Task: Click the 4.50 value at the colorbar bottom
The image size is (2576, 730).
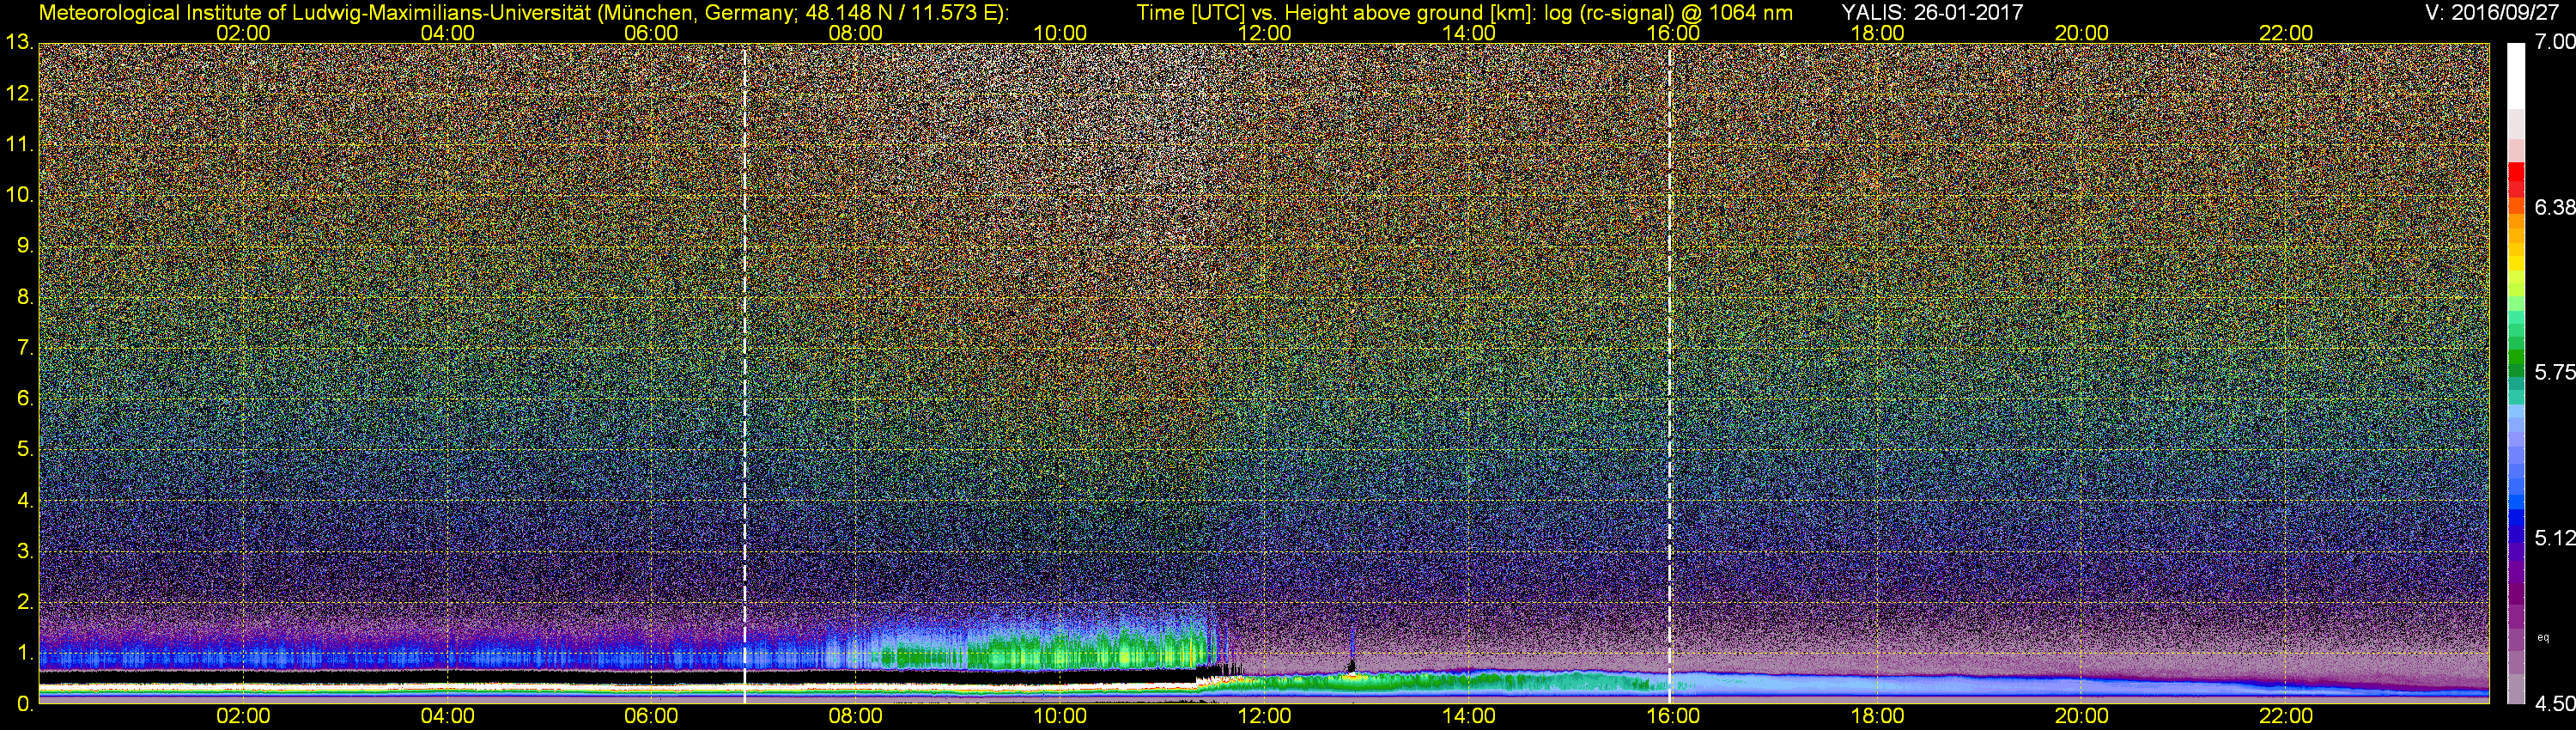Action: tap(2554, 704)
